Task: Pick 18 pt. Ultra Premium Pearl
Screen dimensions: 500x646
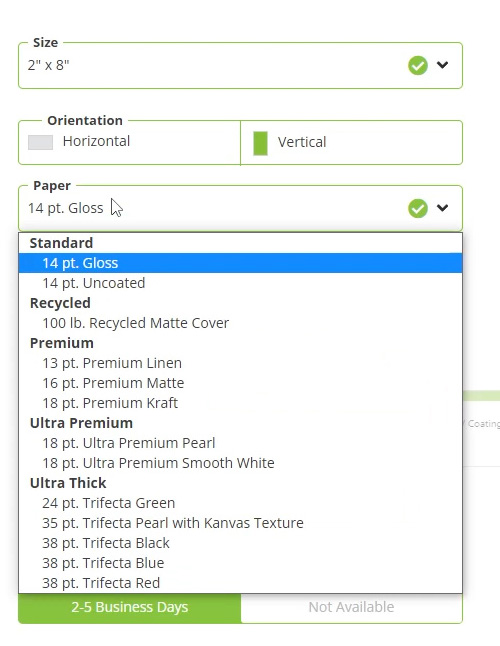Action: (241, 443)
